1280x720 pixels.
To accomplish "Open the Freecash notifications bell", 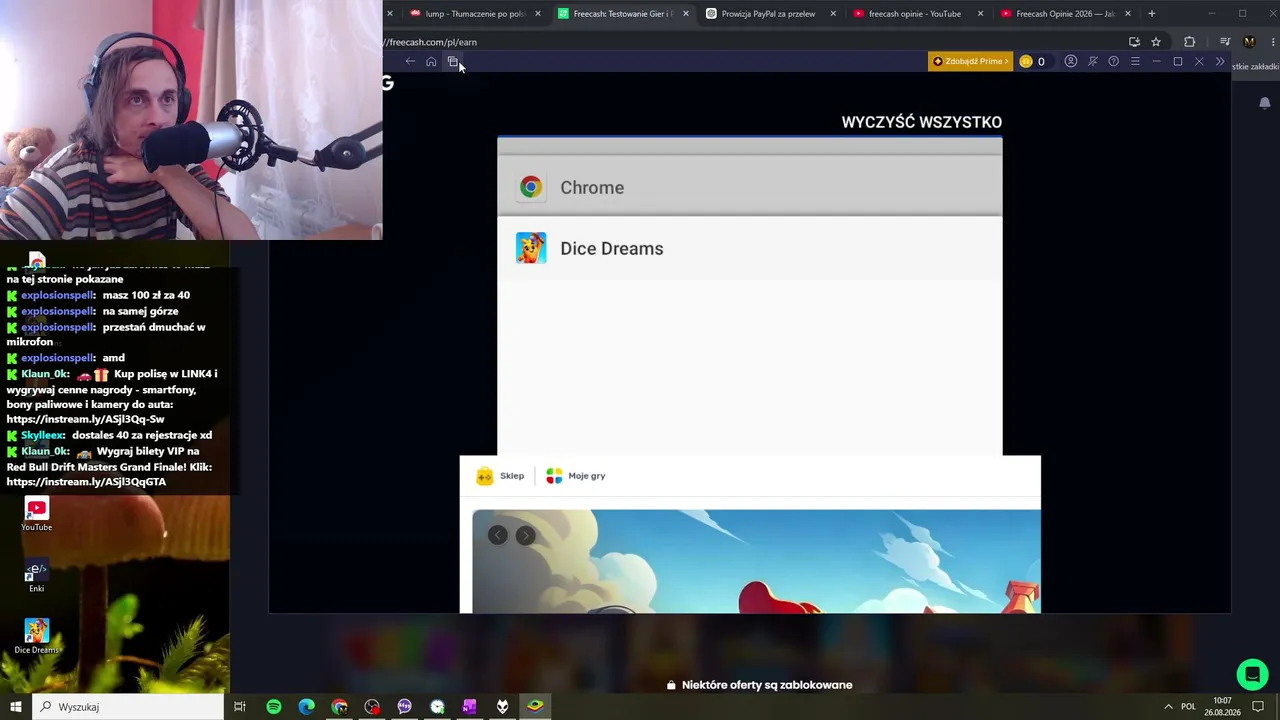I will (x=1264, y=103).
